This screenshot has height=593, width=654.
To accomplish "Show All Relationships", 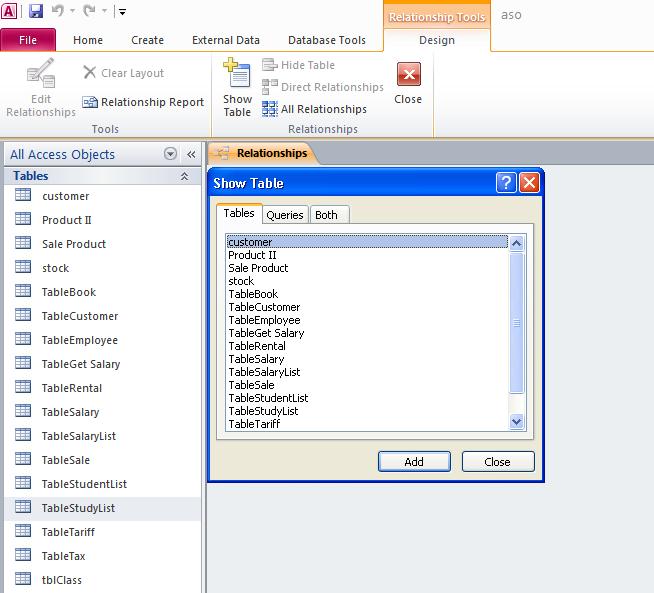I will pyautogui.click(x=314, y=109).
